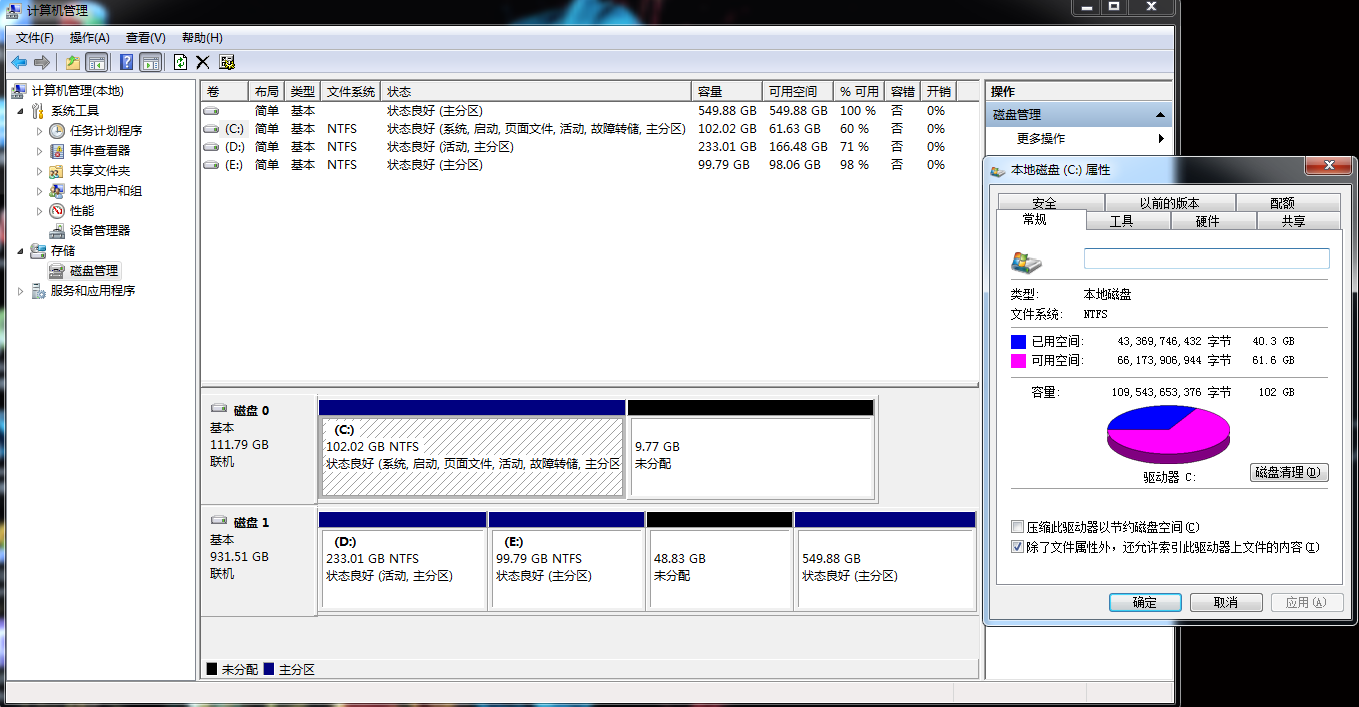Click the 磁盘 0 disk icon in lower pane
The width and height of the screenshot is (1359, 707).
(219, 409)
